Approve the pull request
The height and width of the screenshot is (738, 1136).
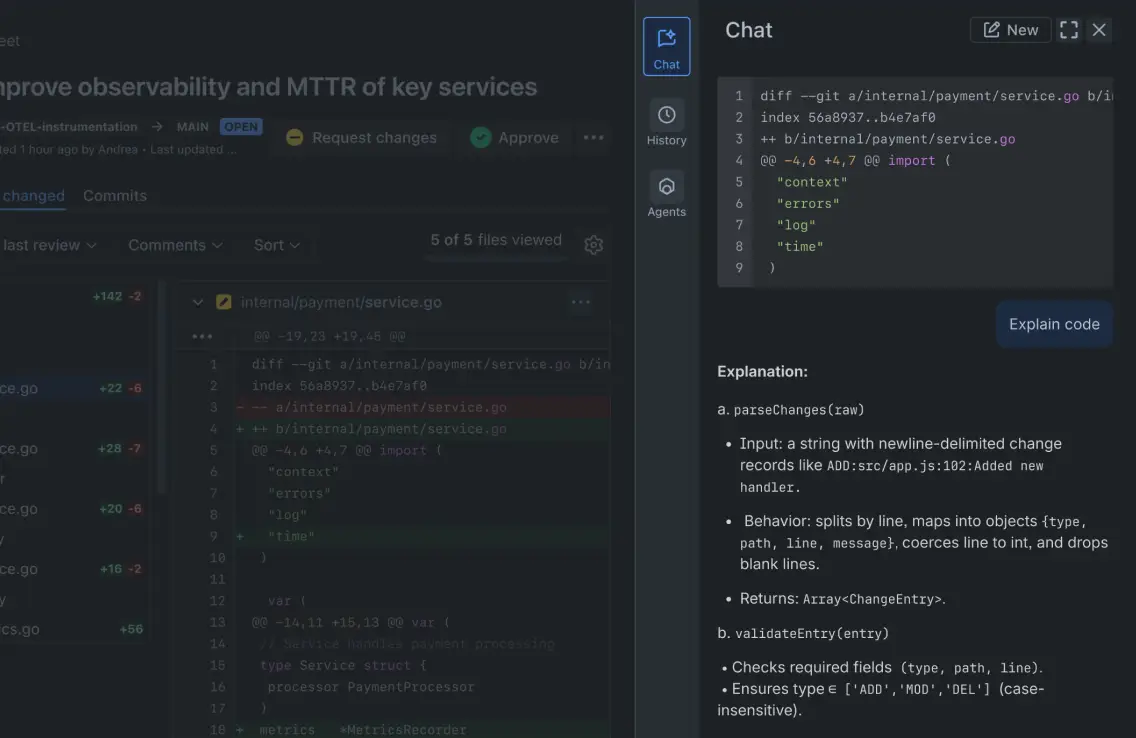coord(515,138)
